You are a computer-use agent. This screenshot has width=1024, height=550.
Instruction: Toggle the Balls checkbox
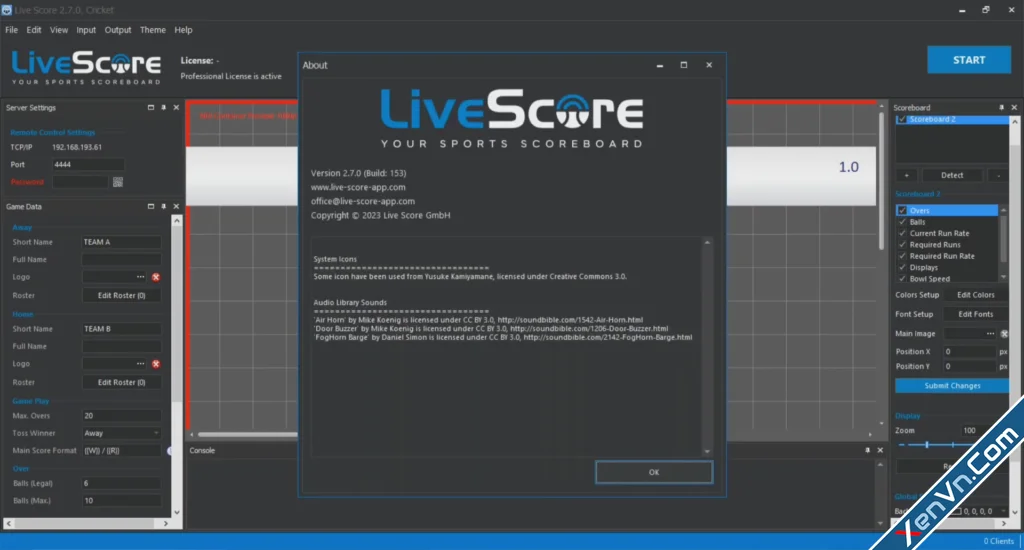pyautogui.click(x=903, y=222)
